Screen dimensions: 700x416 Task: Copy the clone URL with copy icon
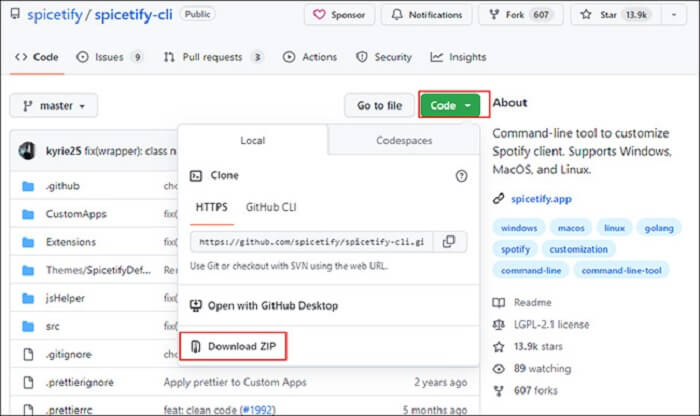[x=449, y=241]
